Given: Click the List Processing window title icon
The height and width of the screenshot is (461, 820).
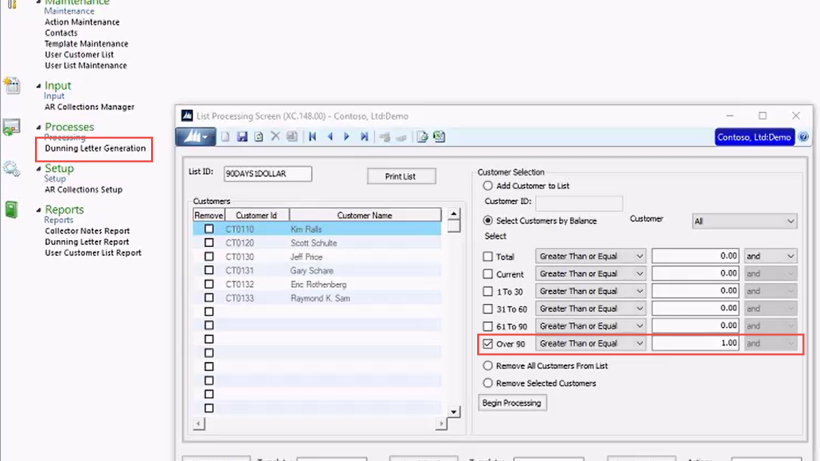Looking at the screenshot, I should [x=187, y=116].
